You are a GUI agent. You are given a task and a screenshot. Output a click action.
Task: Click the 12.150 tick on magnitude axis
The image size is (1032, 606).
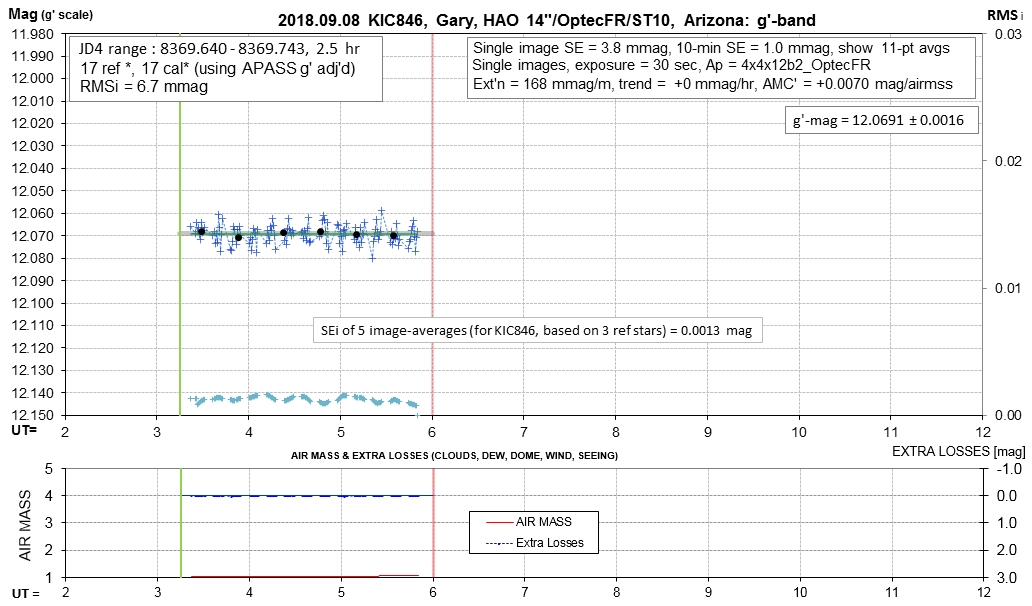pyautogui.click(x=33, y=415)
